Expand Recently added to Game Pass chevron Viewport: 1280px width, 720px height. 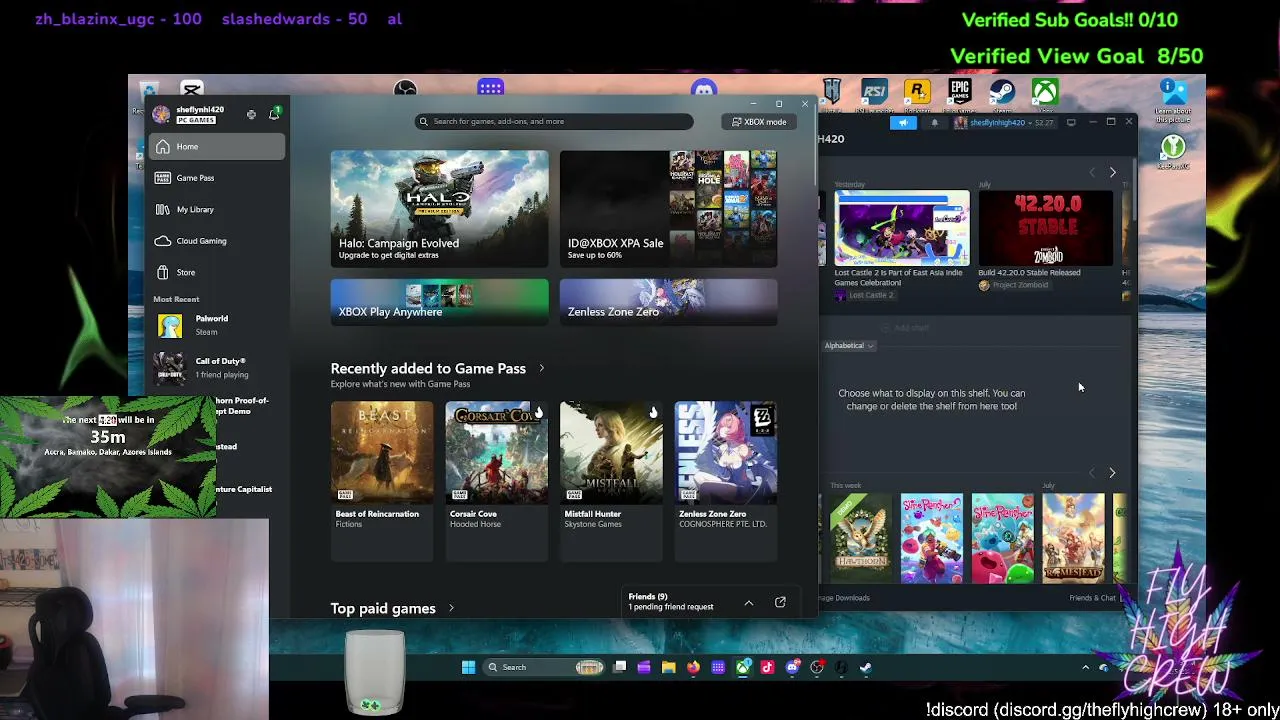click(542, 368)
